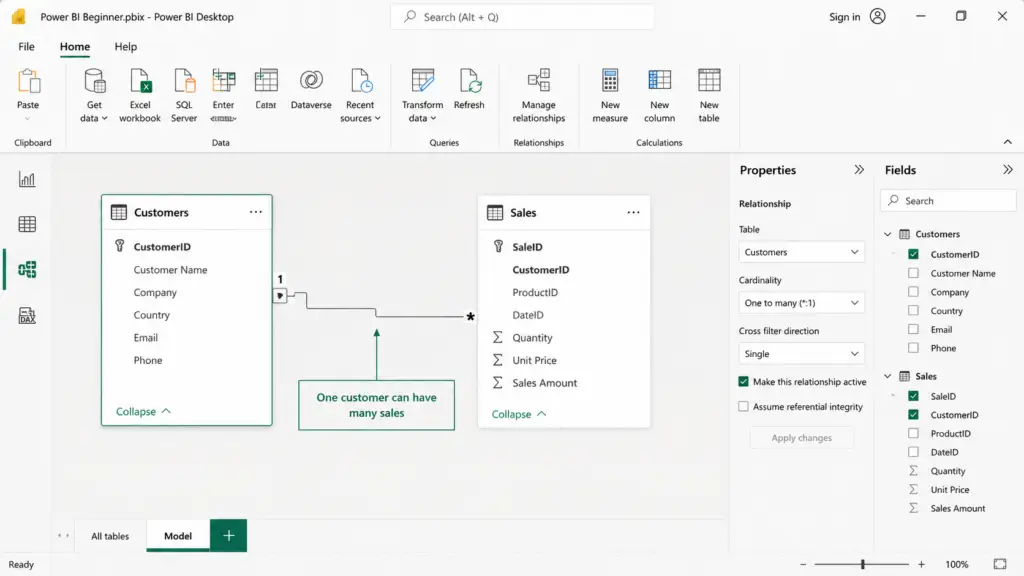Click the top Search box
Screen dimensions: 1024x576
pyautogui.click(x=522, y=17)
